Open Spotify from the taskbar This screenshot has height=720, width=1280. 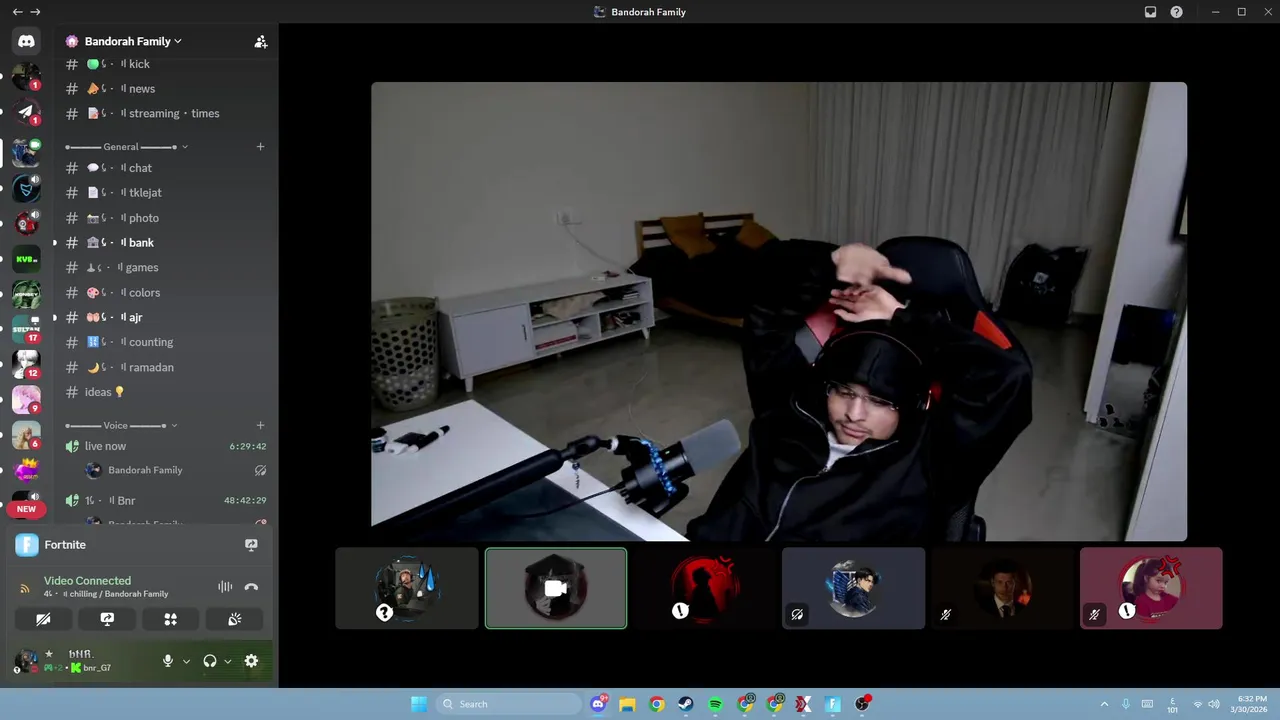pyautogui.click(x=716, y=704)
